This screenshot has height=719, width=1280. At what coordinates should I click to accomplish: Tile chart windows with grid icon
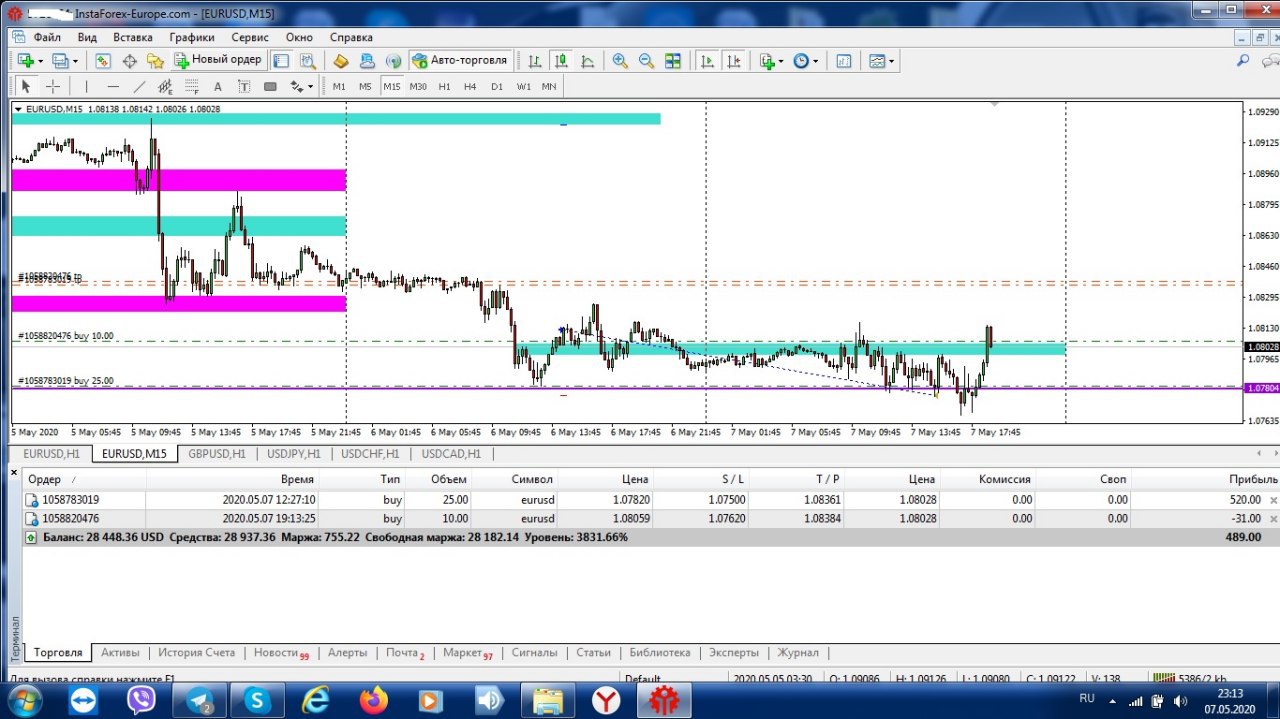[673, 61]
